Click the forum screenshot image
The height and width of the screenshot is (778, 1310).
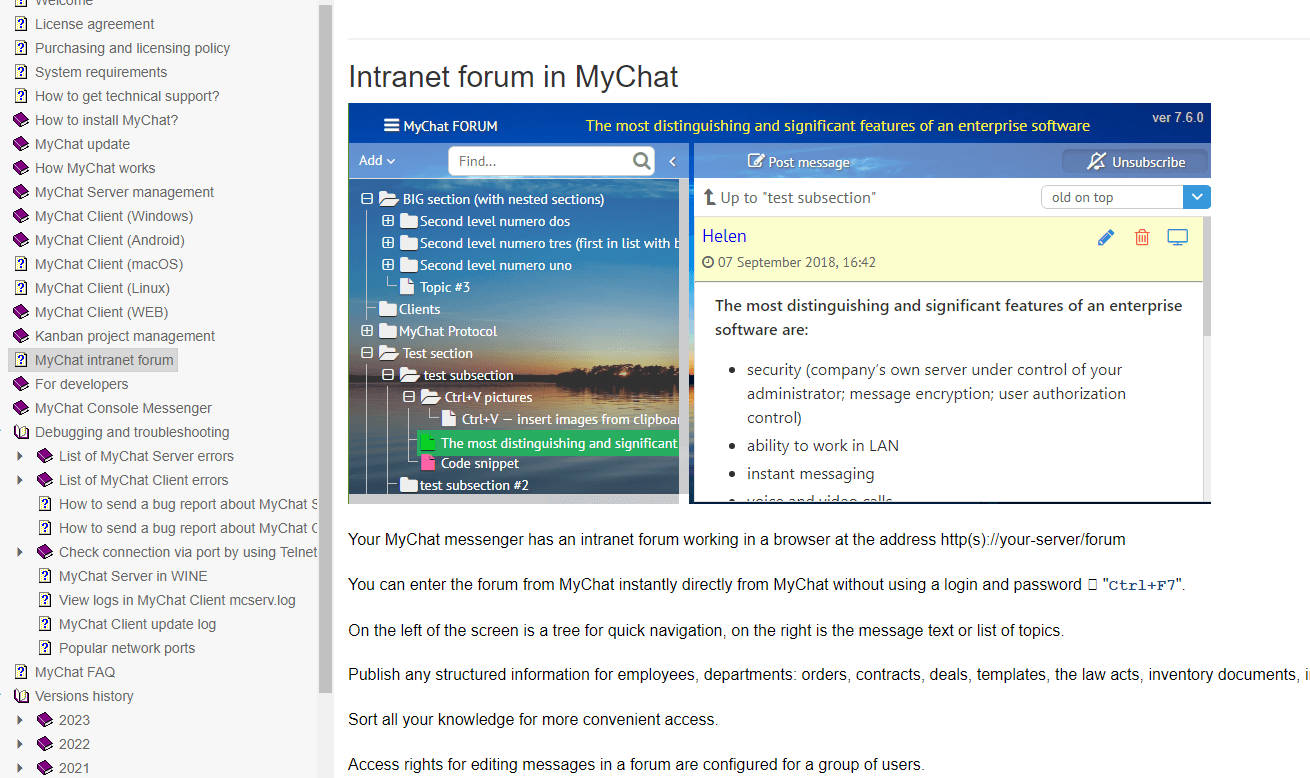point(779,303)
